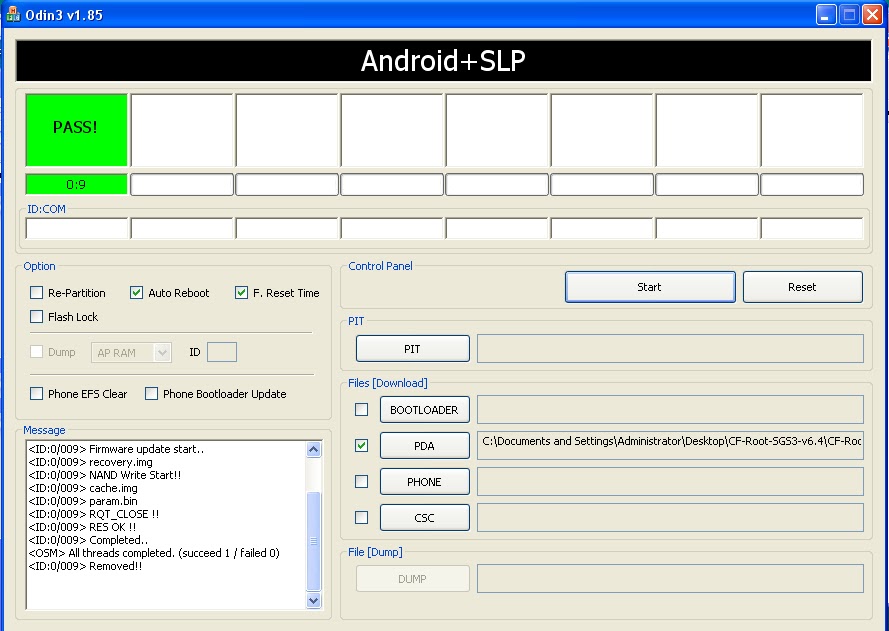Close the Odin3 window

coord(872,15)
